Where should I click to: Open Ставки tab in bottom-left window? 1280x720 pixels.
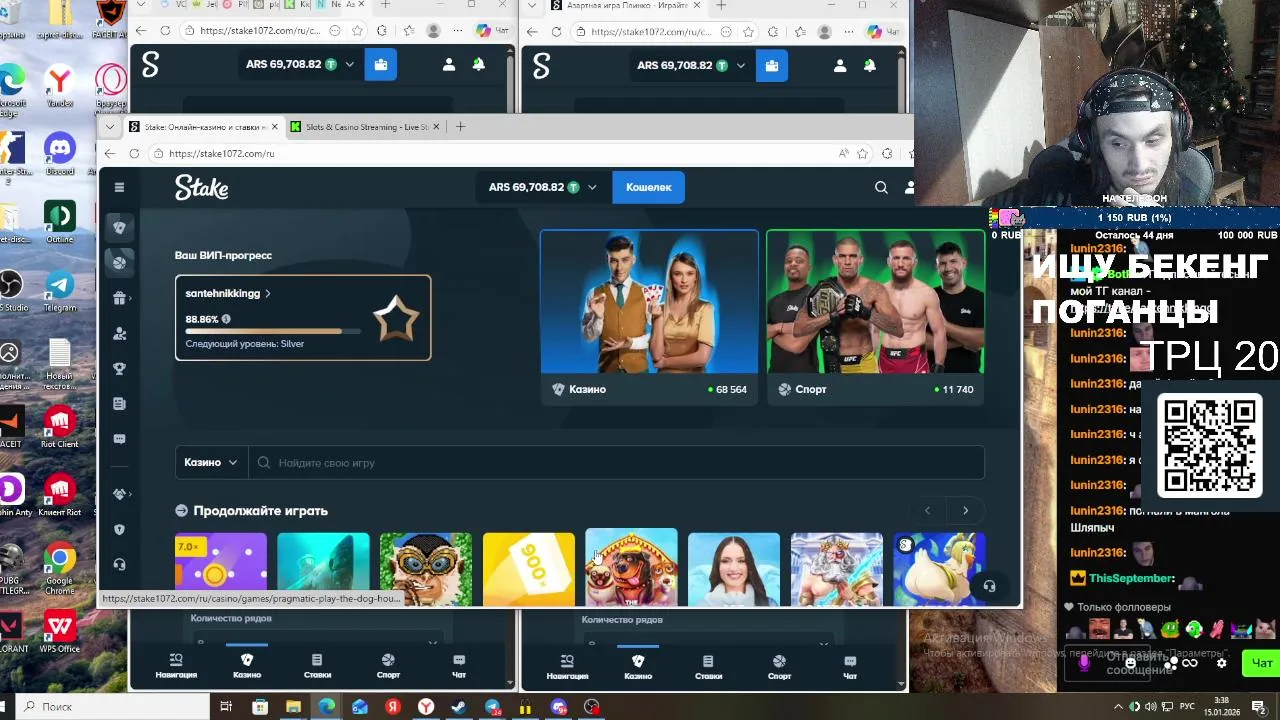pos(317,666)
